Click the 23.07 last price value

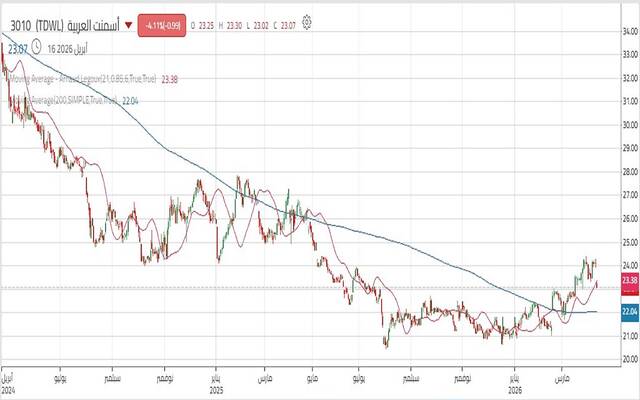click(x=16, y=47)
